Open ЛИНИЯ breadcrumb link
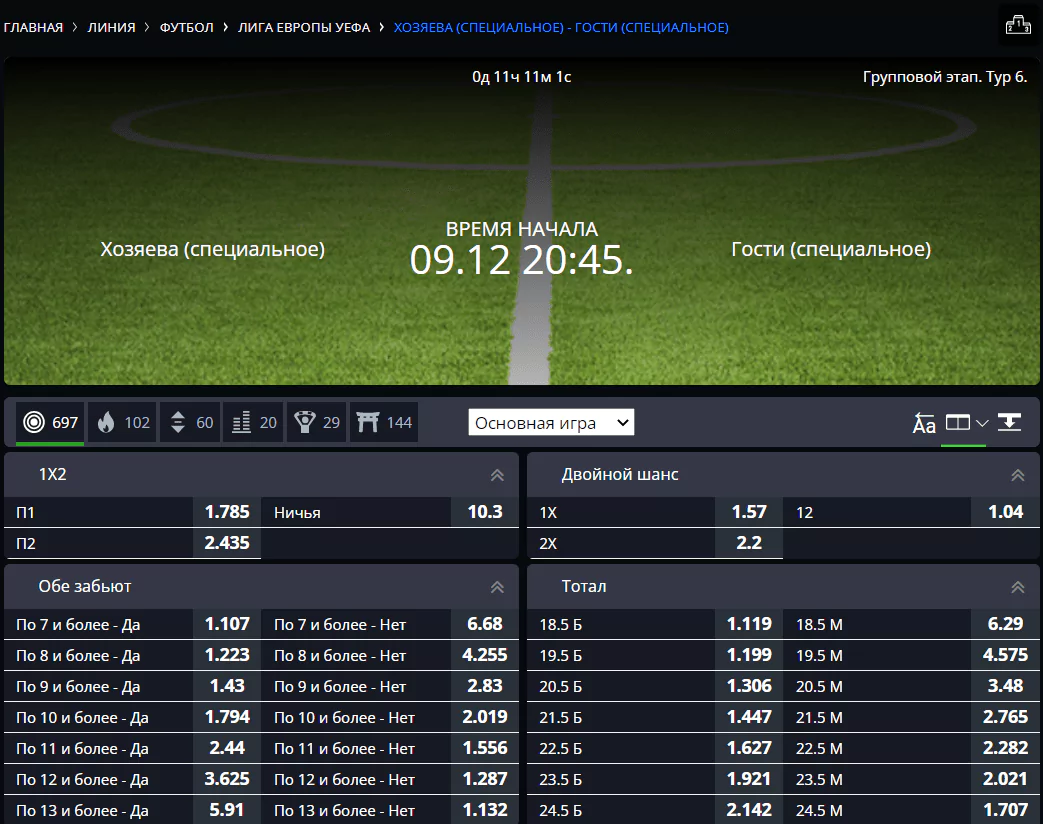 (111, 27)
